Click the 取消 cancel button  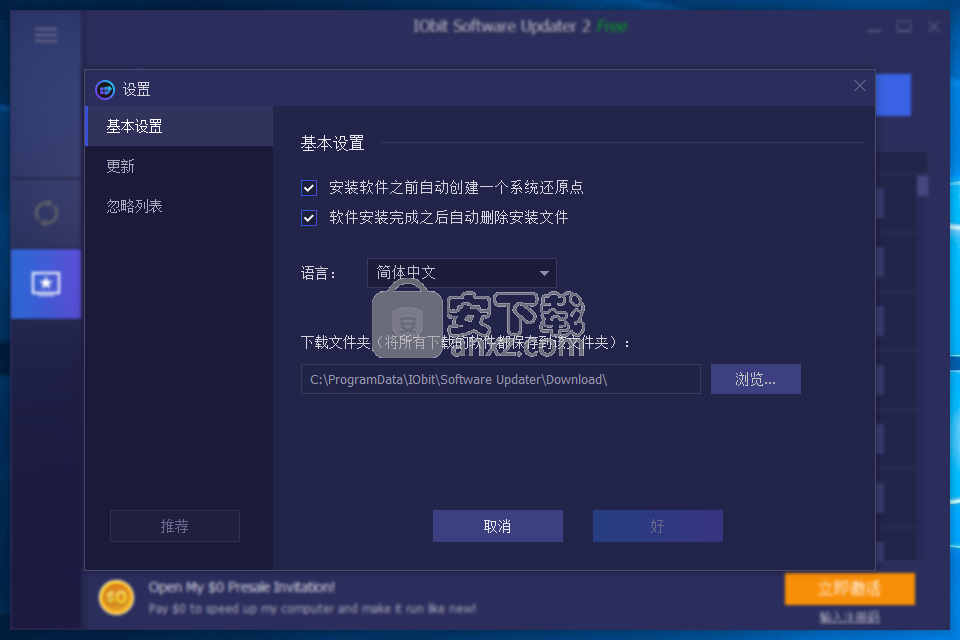coord(498,526)
